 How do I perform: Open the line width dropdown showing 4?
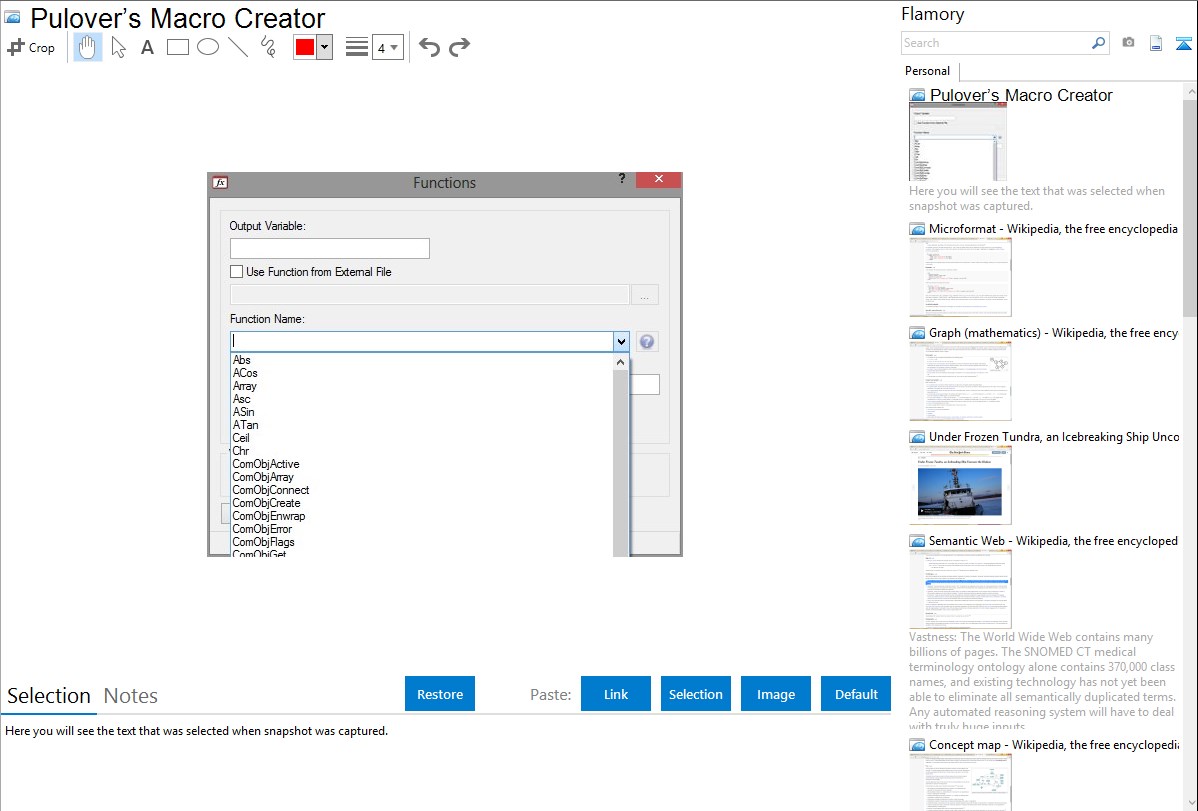(387, 47)
